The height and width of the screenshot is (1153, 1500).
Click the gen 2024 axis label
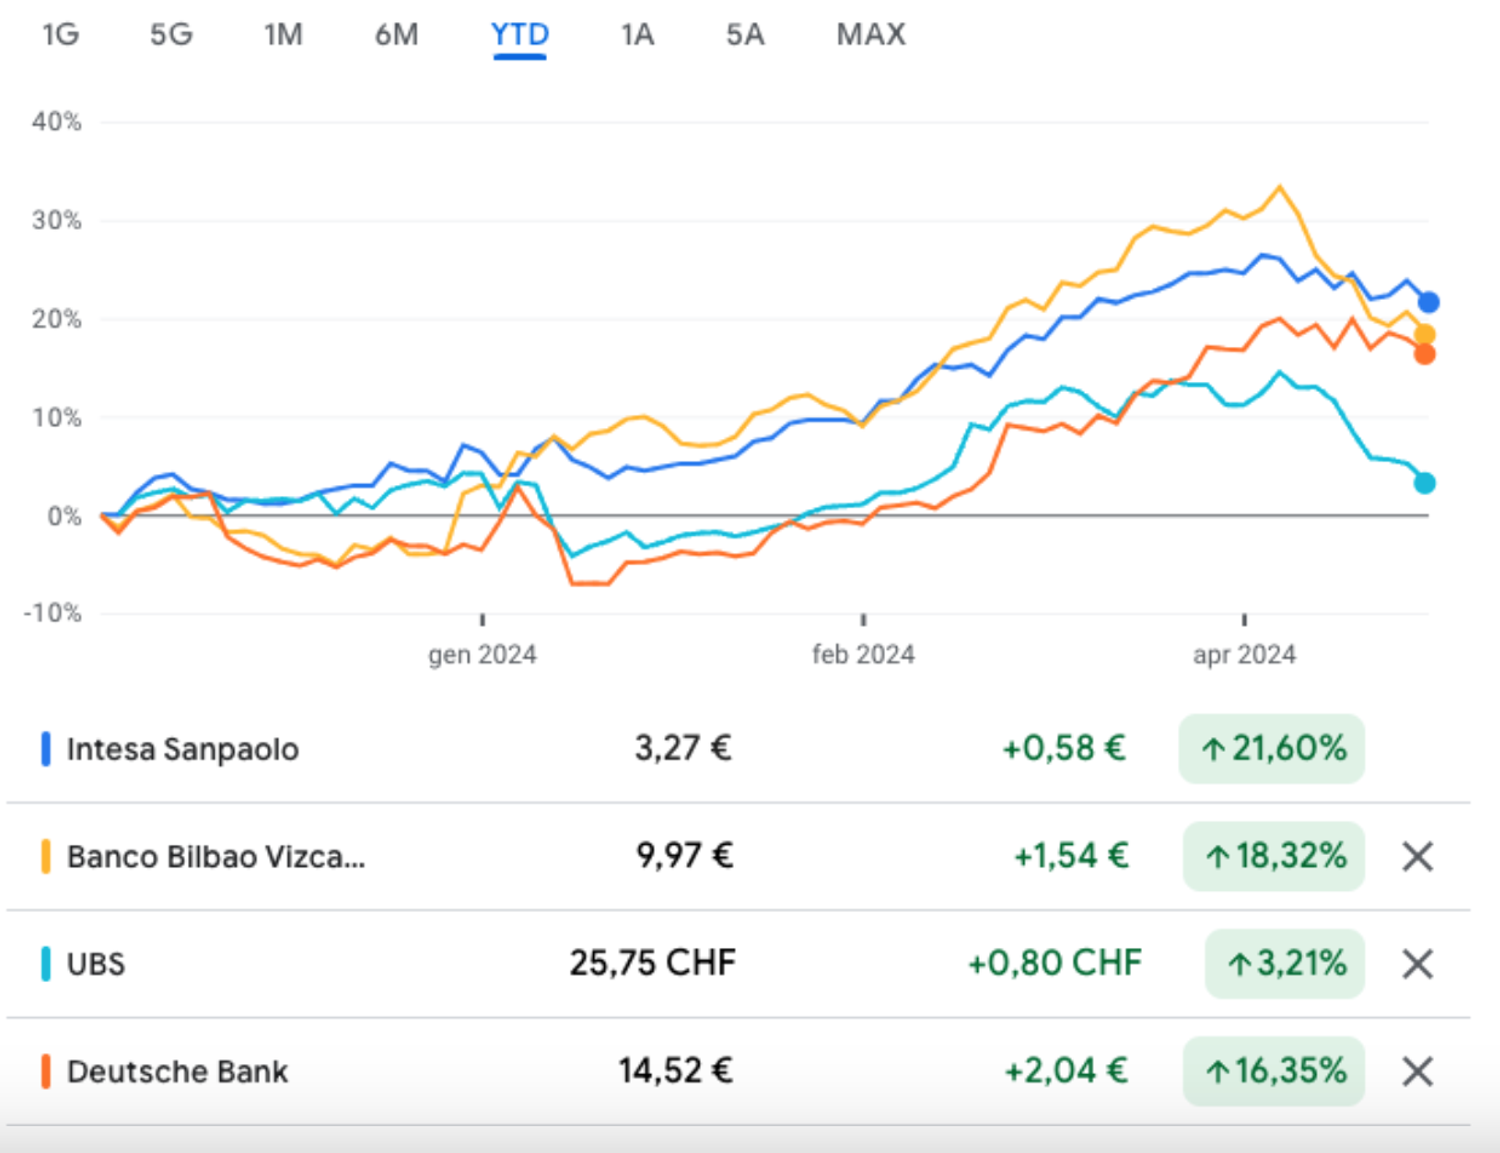[483, 655]
